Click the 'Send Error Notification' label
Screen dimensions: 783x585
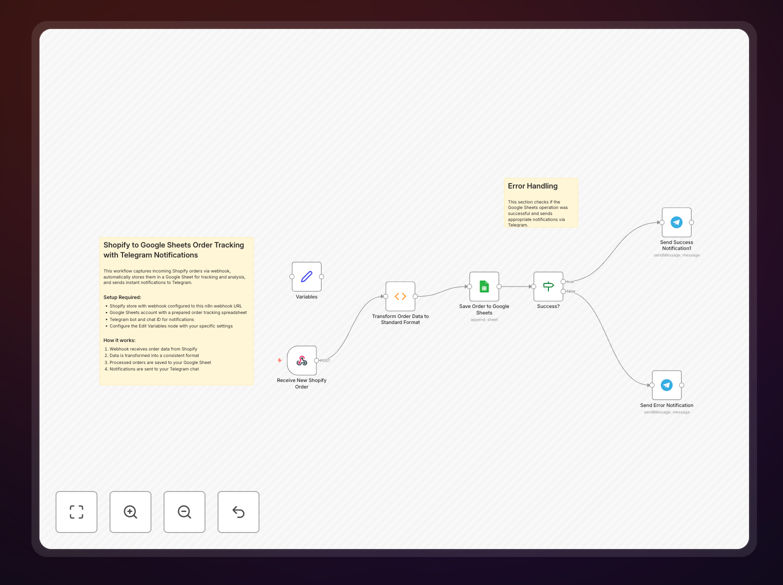(x=667, y=405)
